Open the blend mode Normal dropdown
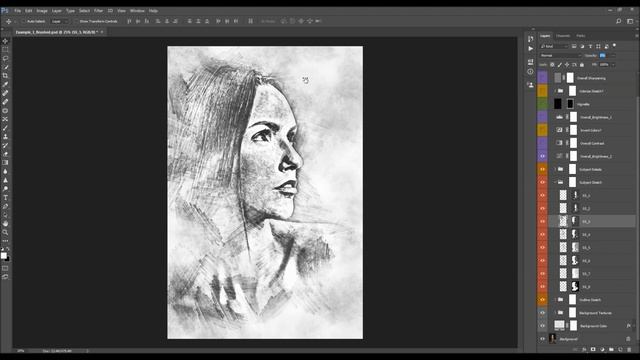This screenshot has width=640, height=360. pyautogui.click(x=560, y=56)
